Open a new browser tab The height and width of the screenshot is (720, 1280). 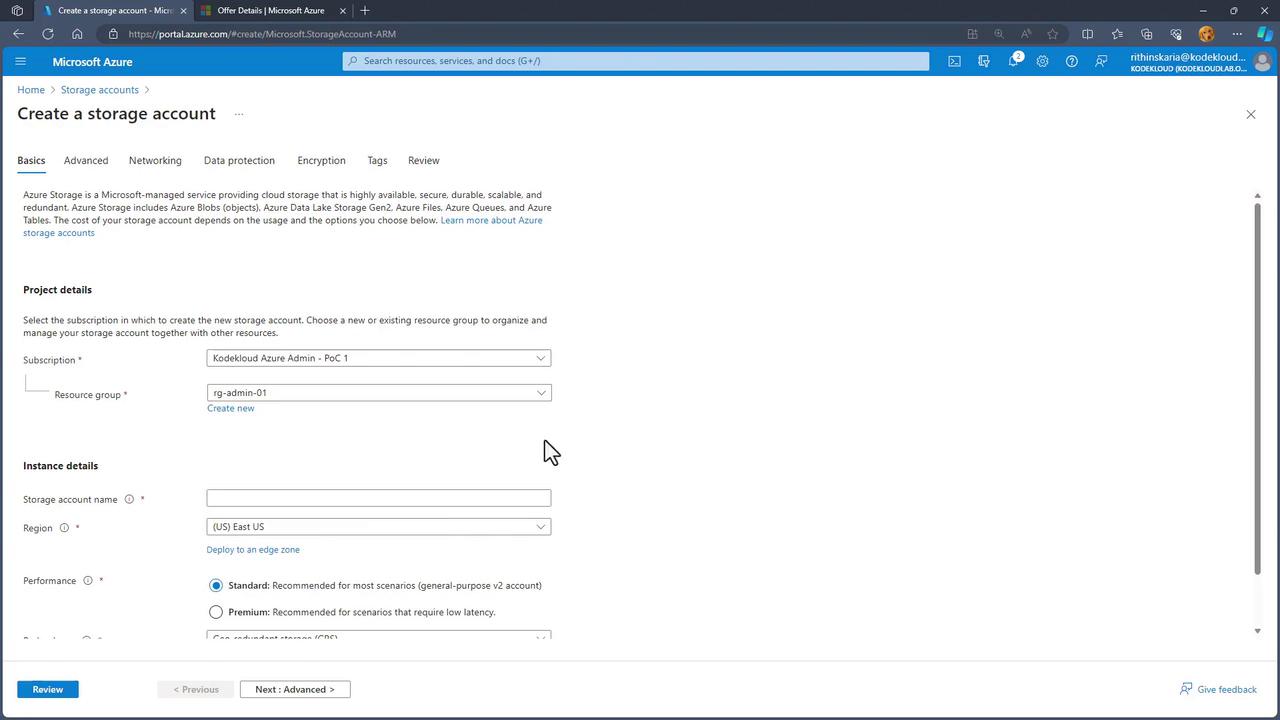pos(365,11)
